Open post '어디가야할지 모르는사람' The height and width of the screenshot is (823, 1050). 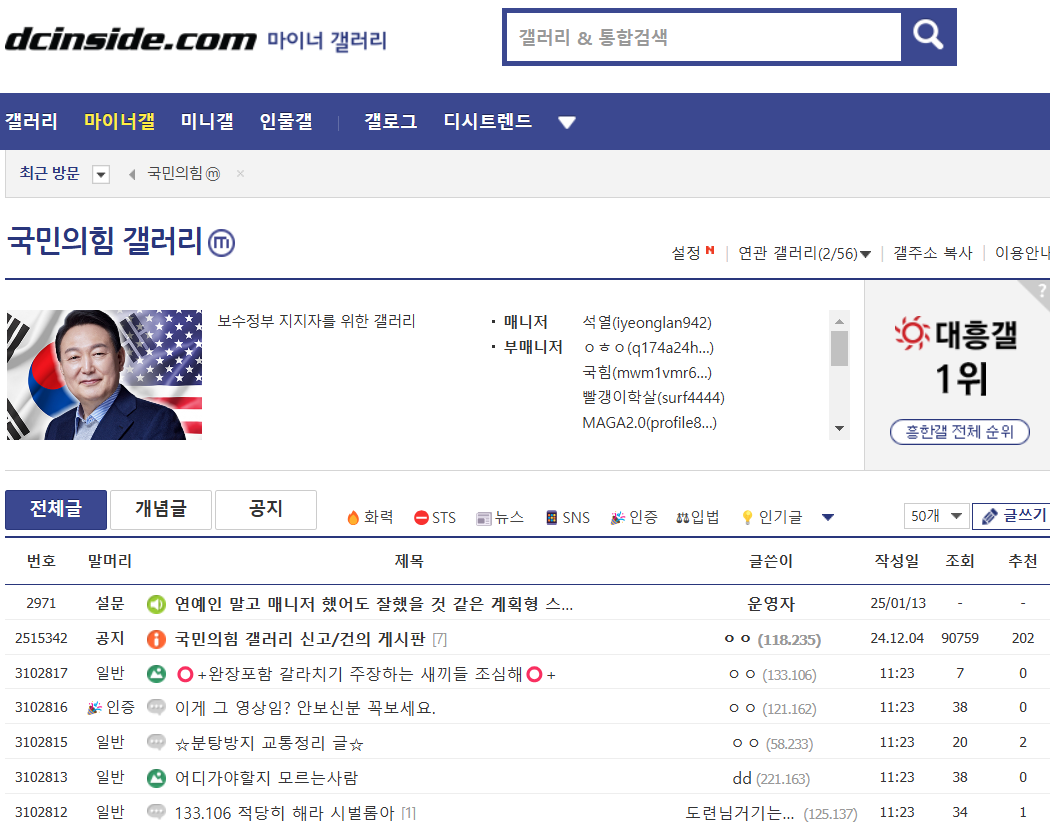coord(267,777)
